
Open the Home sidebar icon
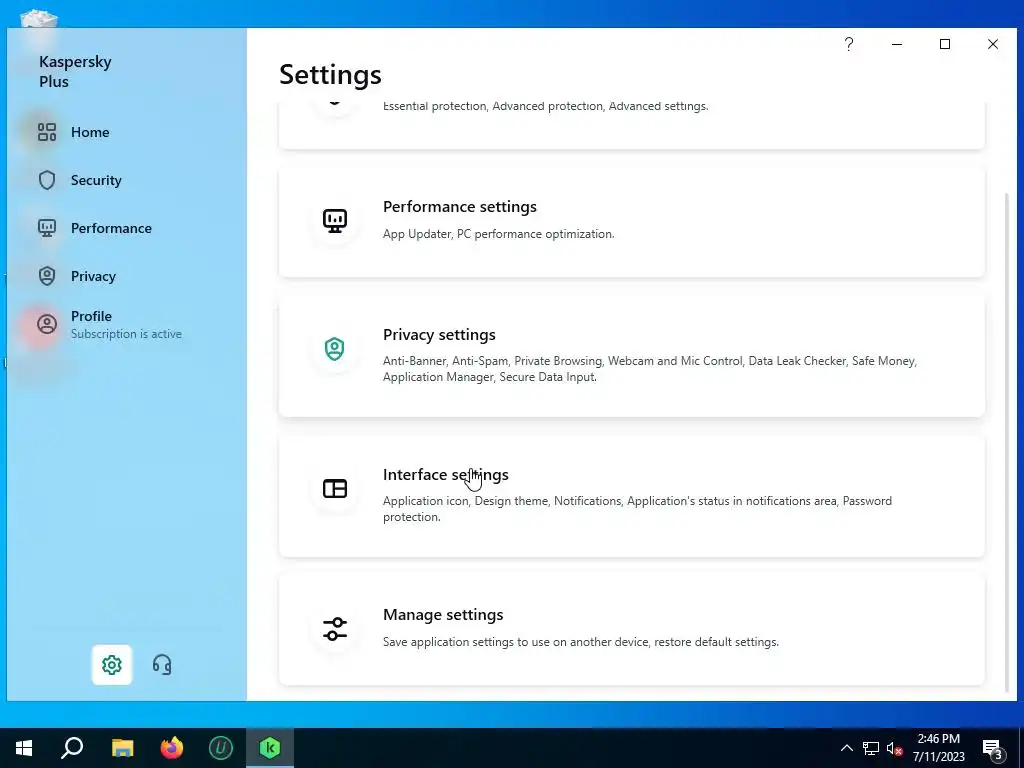pyautogui.click(x=46, y=132)
